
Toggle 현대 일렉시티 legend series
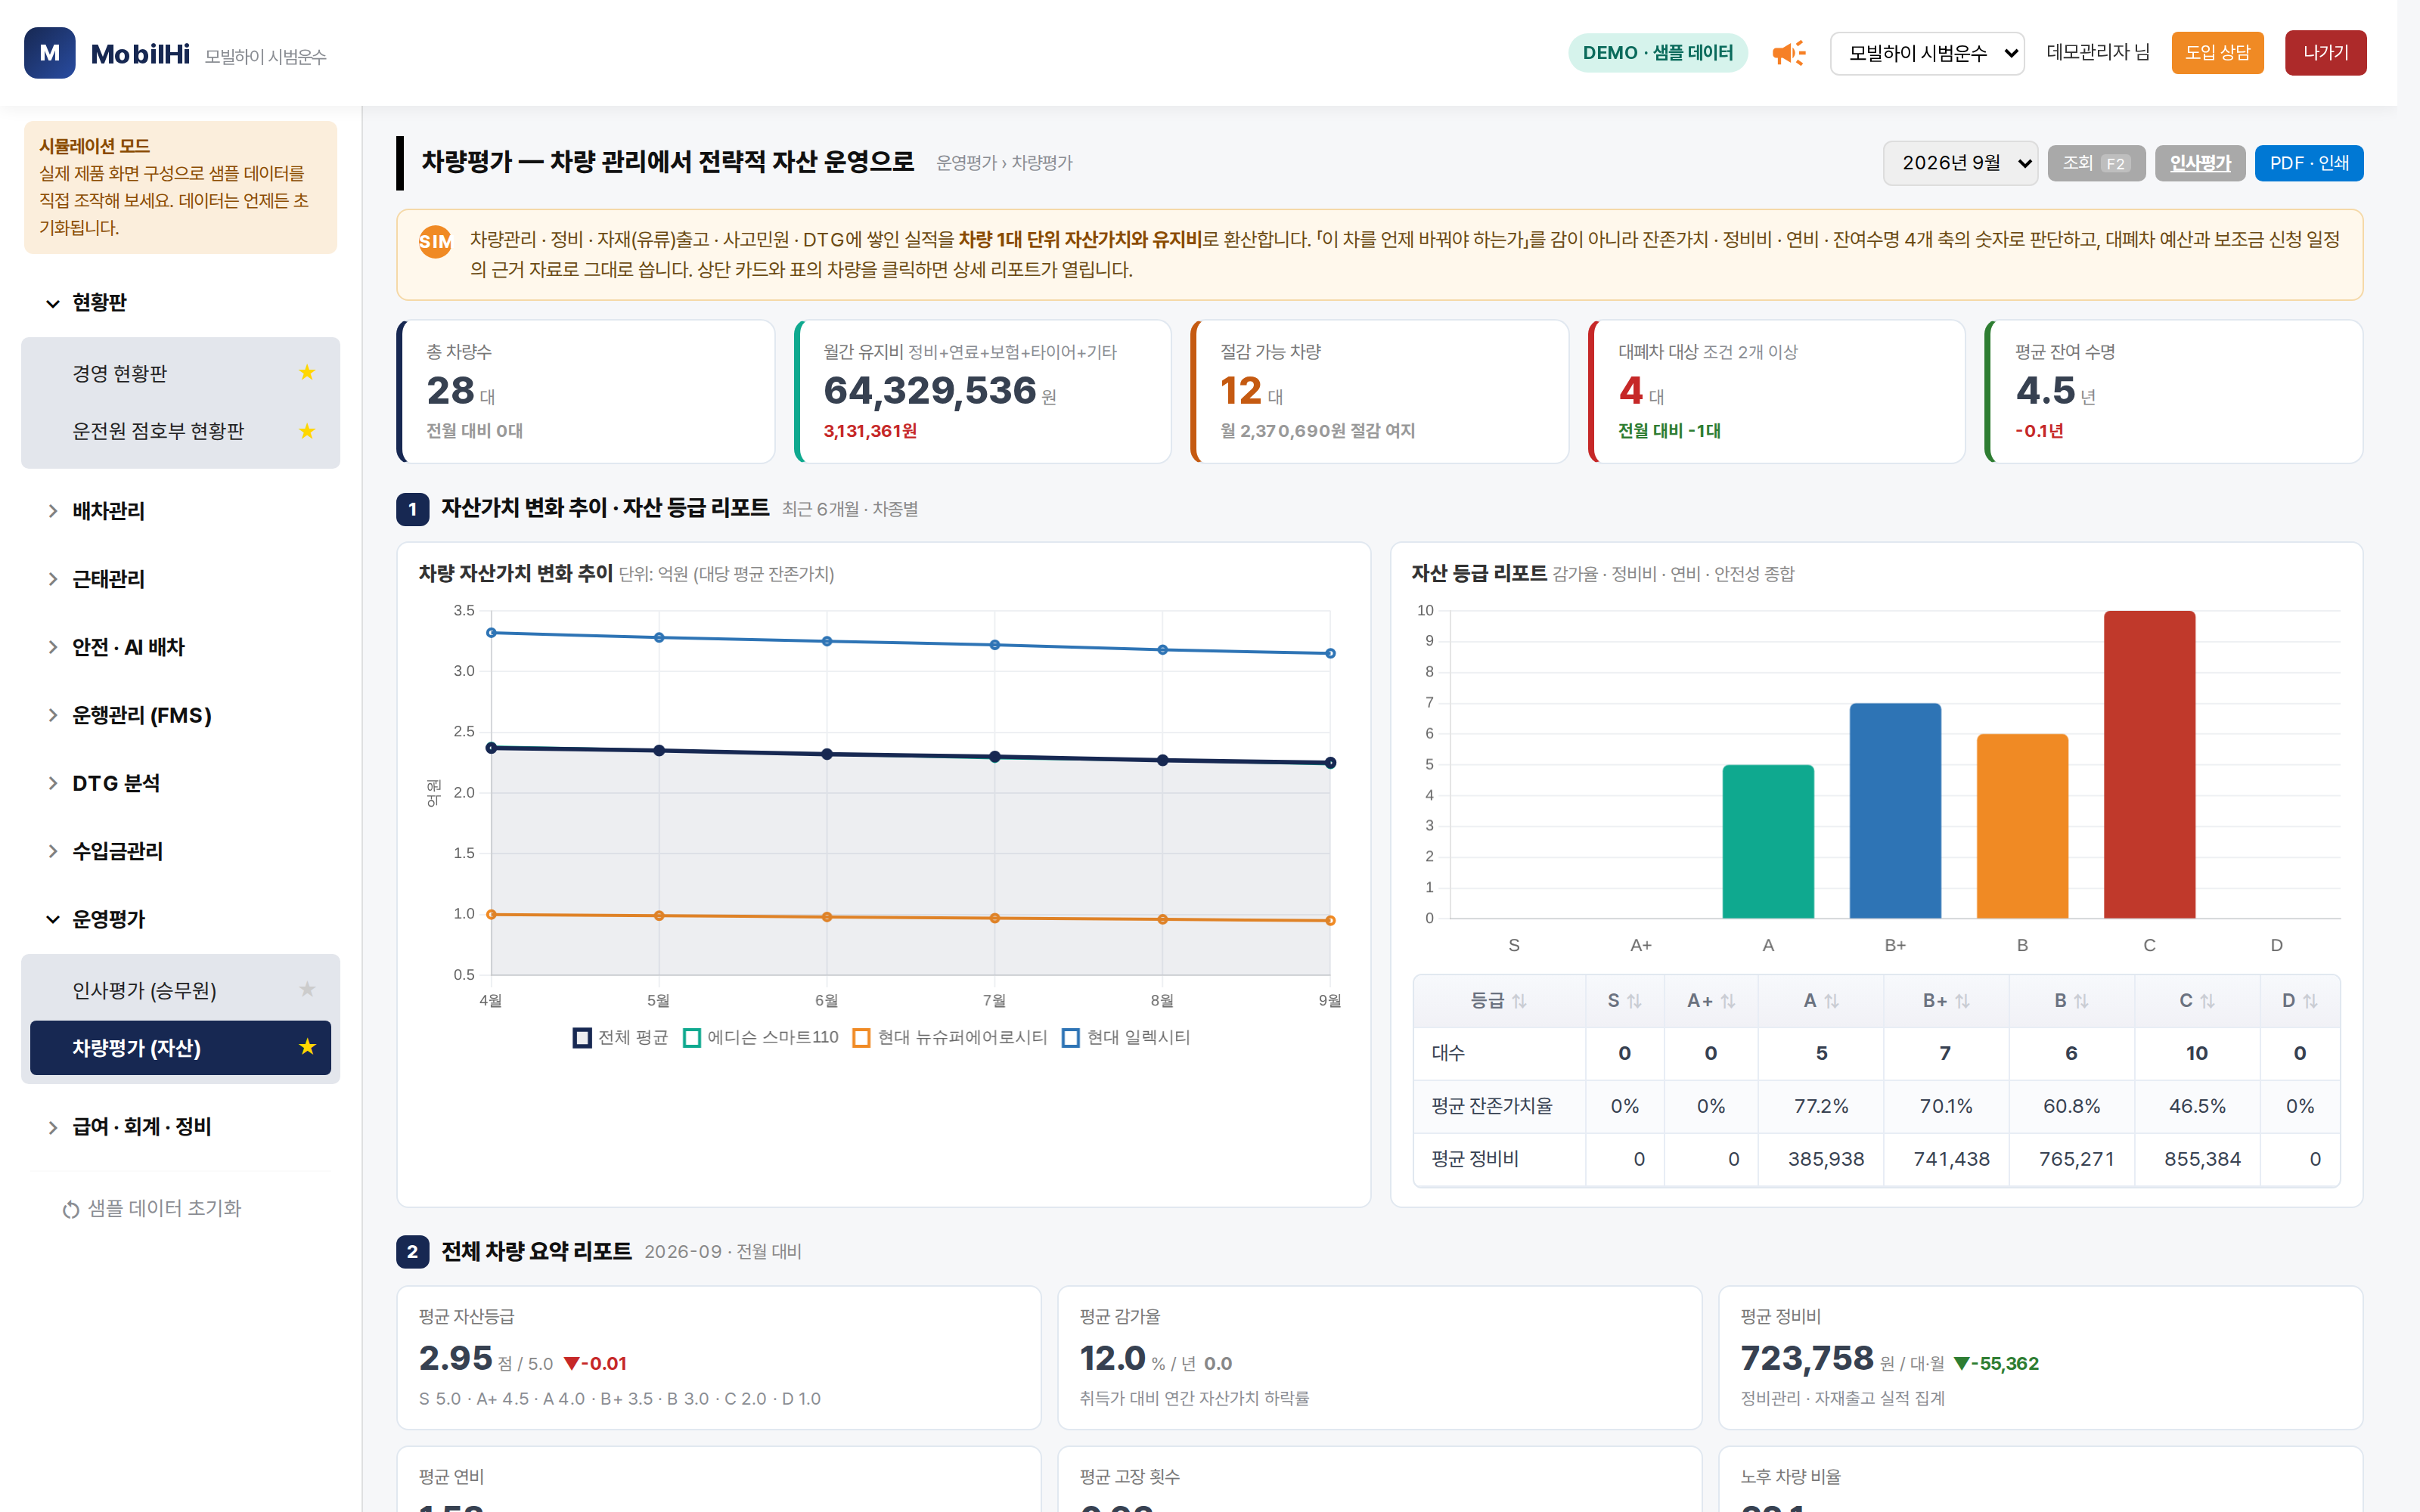pyautogui.click(x=1126, y=1038)
